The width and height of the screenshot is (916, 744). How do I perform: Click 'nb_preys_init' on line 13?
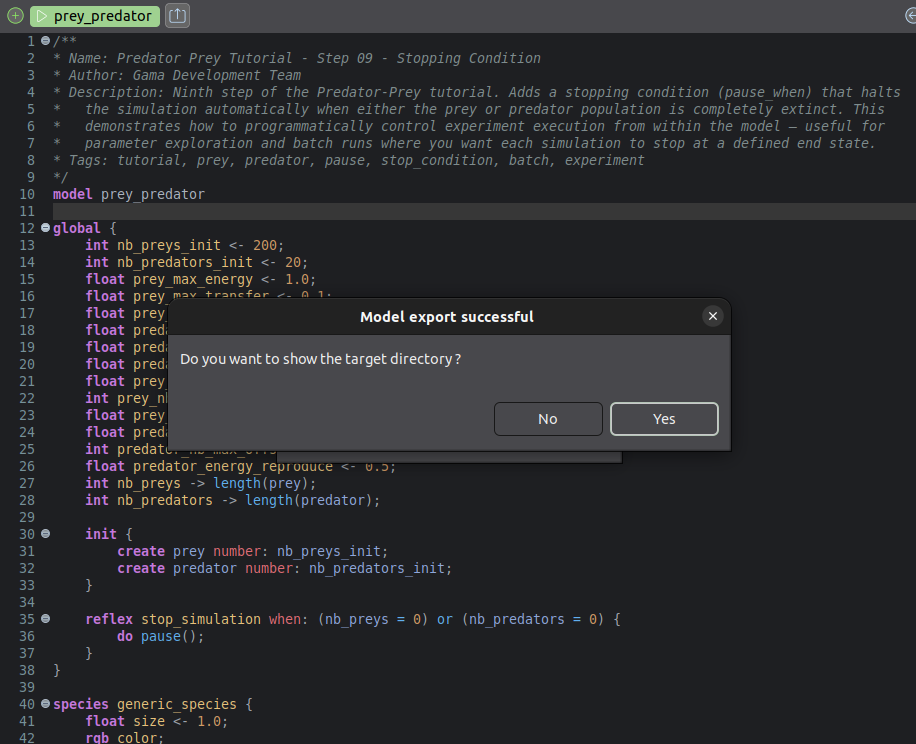tap(169, 245)
